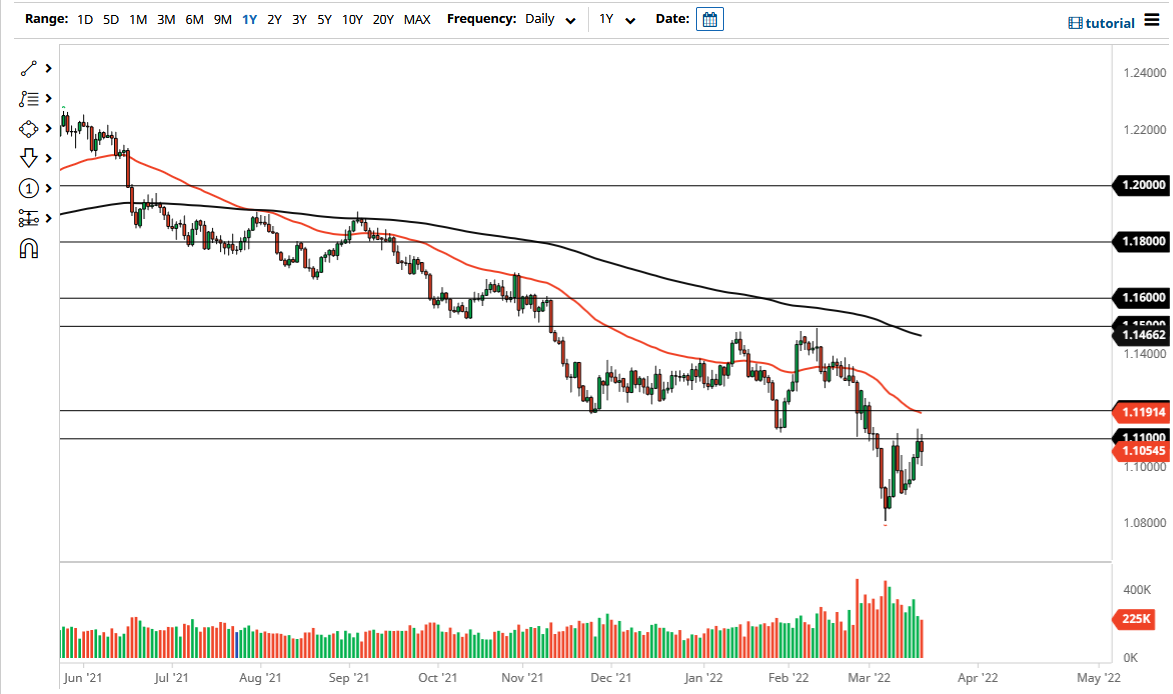
Task: Switch chart range to 6M
Action: tap(194, 18)
